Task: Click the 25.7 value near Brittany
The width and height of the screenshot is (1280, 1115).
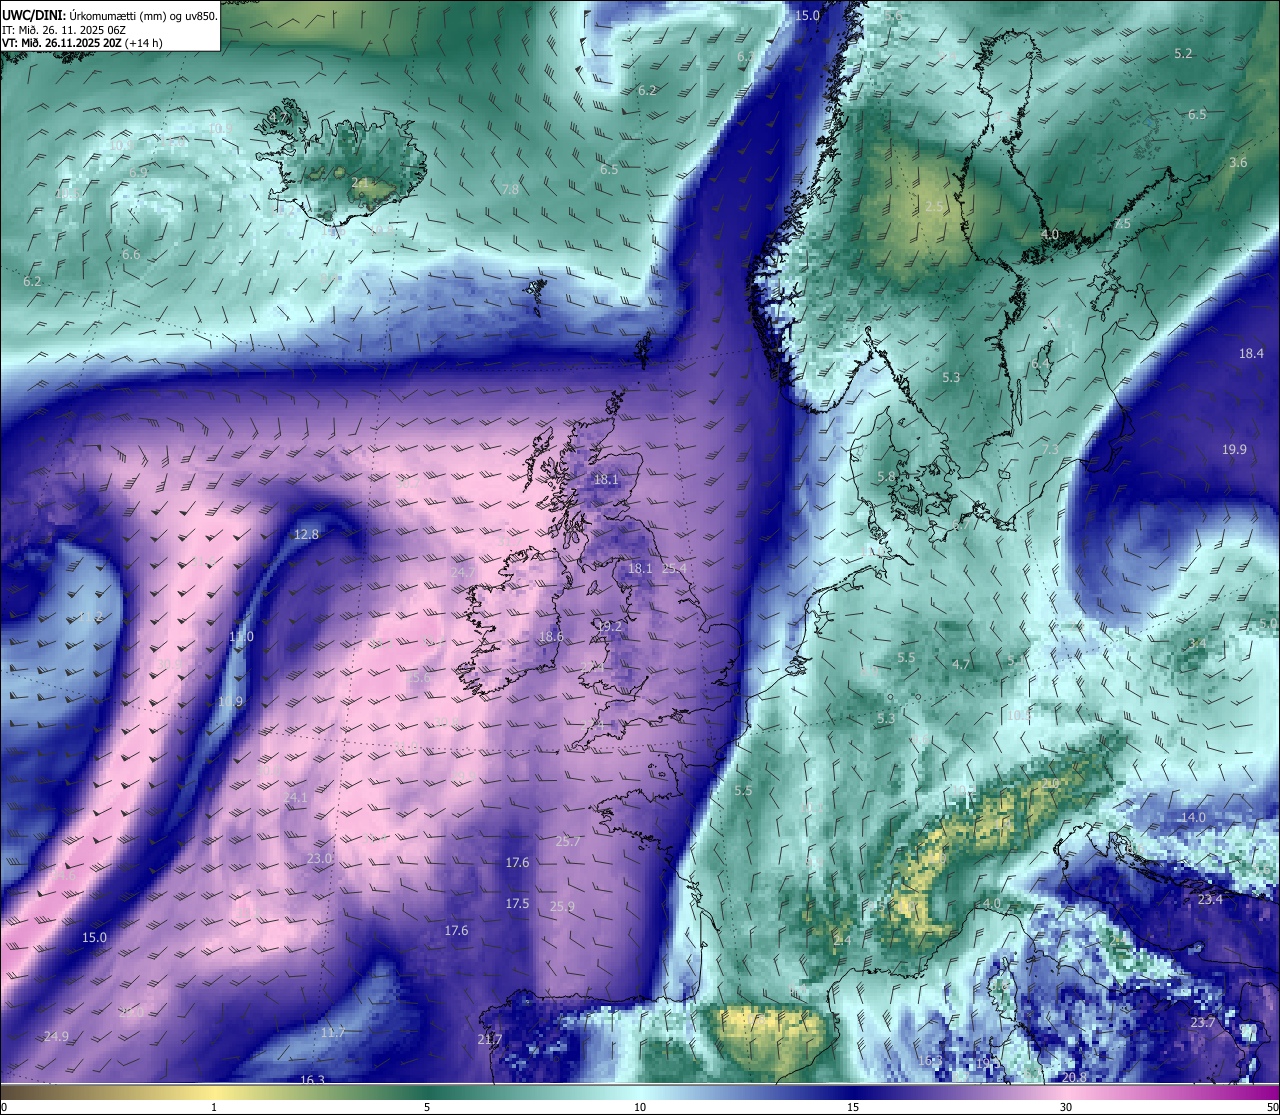Action: (568, 842)
